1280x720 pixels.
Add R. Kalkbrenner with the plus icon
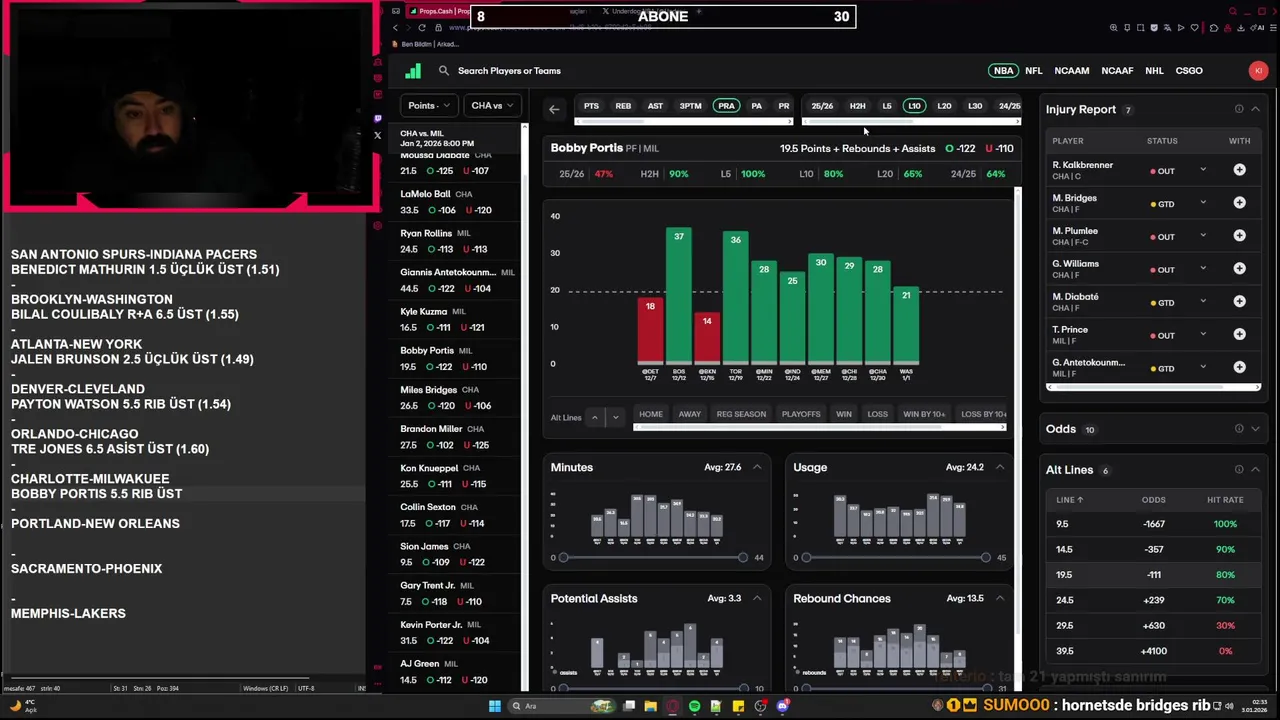tap(1239, 170)
